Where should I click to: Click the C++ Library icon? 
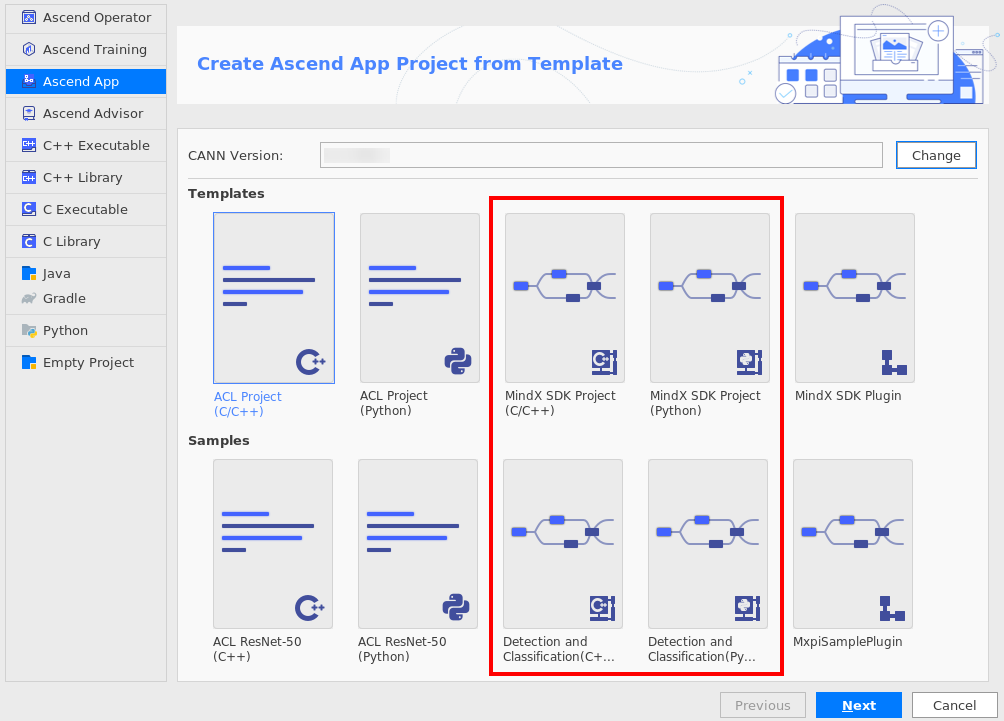click(x=29, y=177)
